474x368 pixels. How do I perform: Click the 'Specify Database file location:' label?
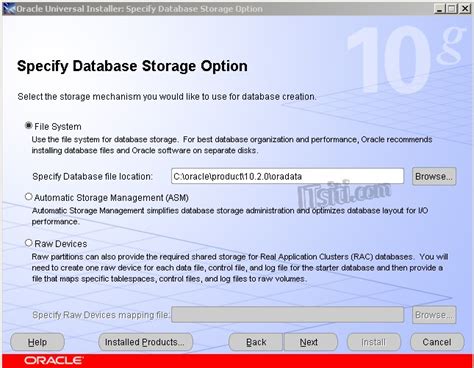tap(92, 176)
